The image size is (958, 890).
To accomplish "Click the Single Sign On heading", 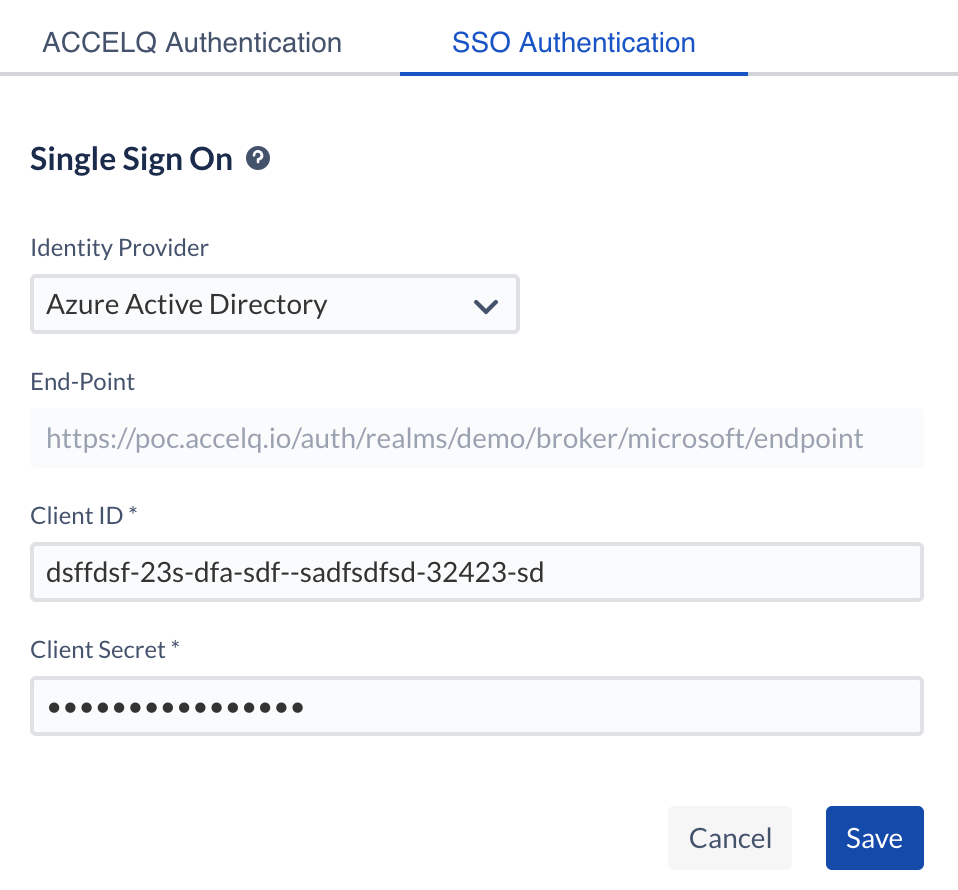I will coord(131,159).
